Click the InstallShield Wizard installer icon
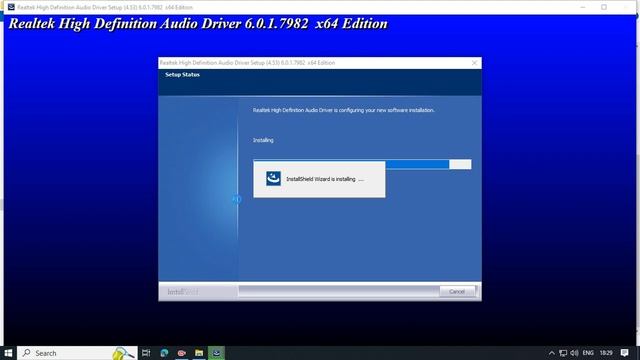Viewport: 640px width, 360px height. tap(273, 179)
